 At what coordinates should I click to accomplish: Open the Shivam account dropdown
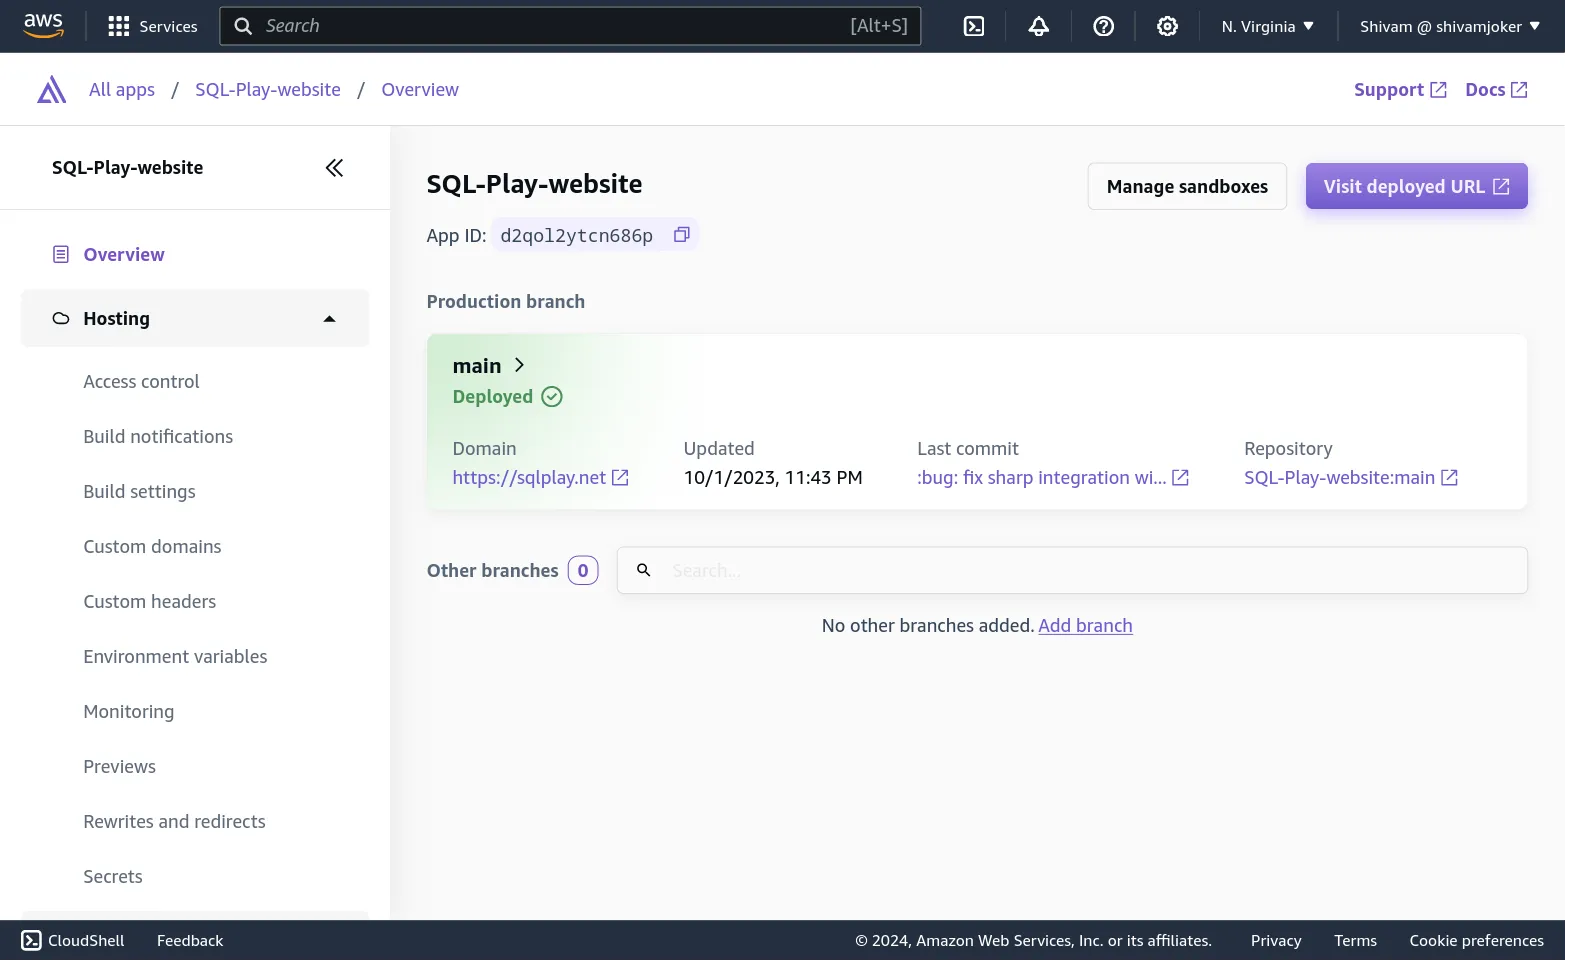pyautogui.click(x=1449, y=26)
